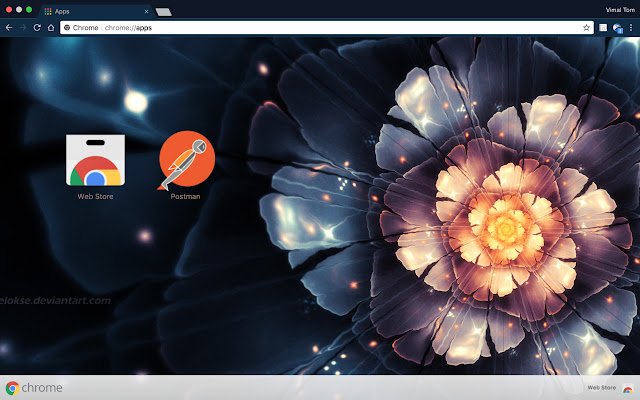
Task: Go back to the previous page
Action: click(x=9, y=28)
